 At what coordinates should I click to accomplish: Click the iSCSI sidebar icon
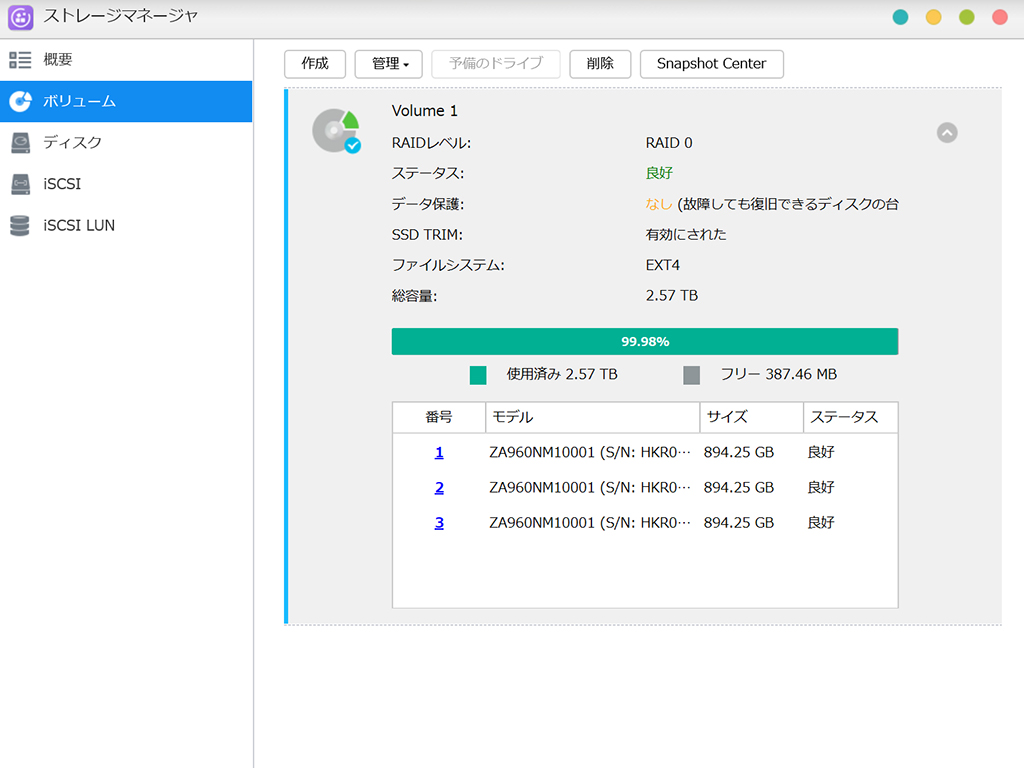[x=20, y=184]
